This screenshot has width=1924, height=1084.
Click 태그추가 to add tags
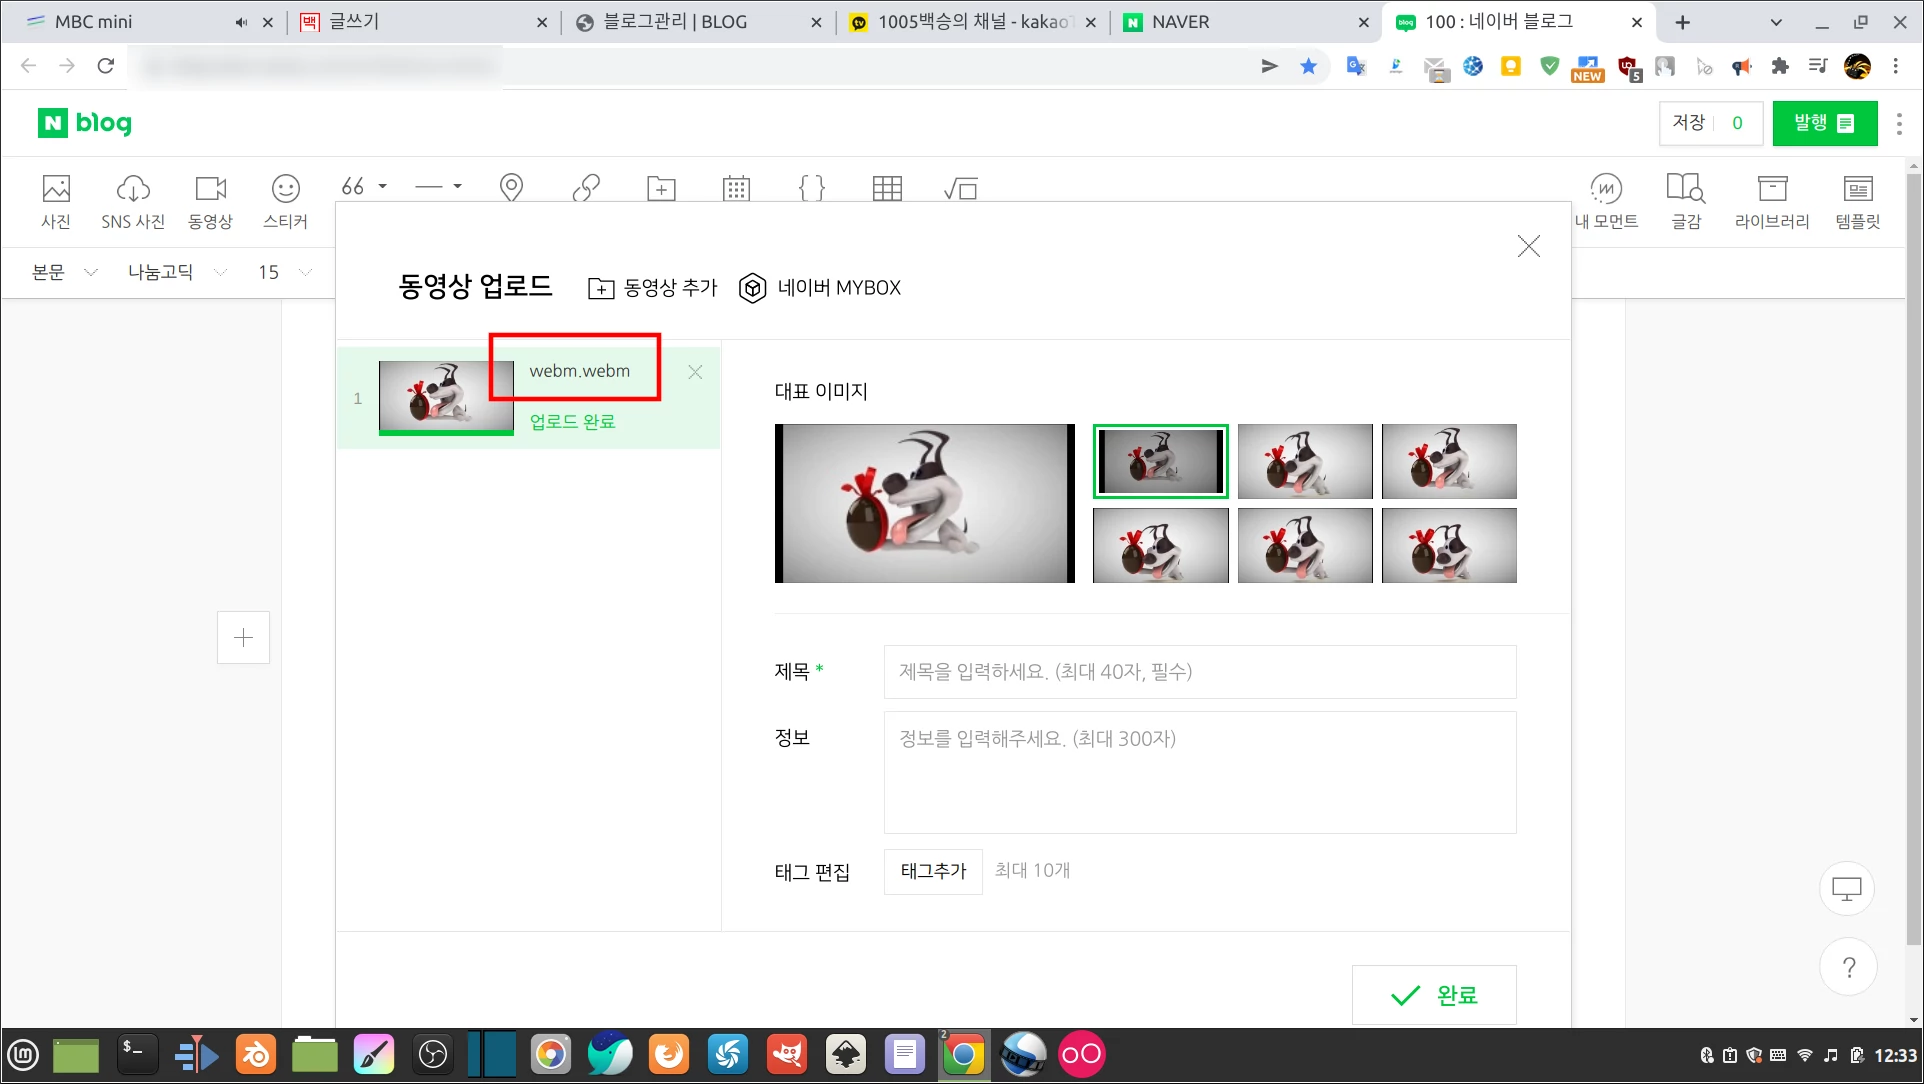point(932,871)
